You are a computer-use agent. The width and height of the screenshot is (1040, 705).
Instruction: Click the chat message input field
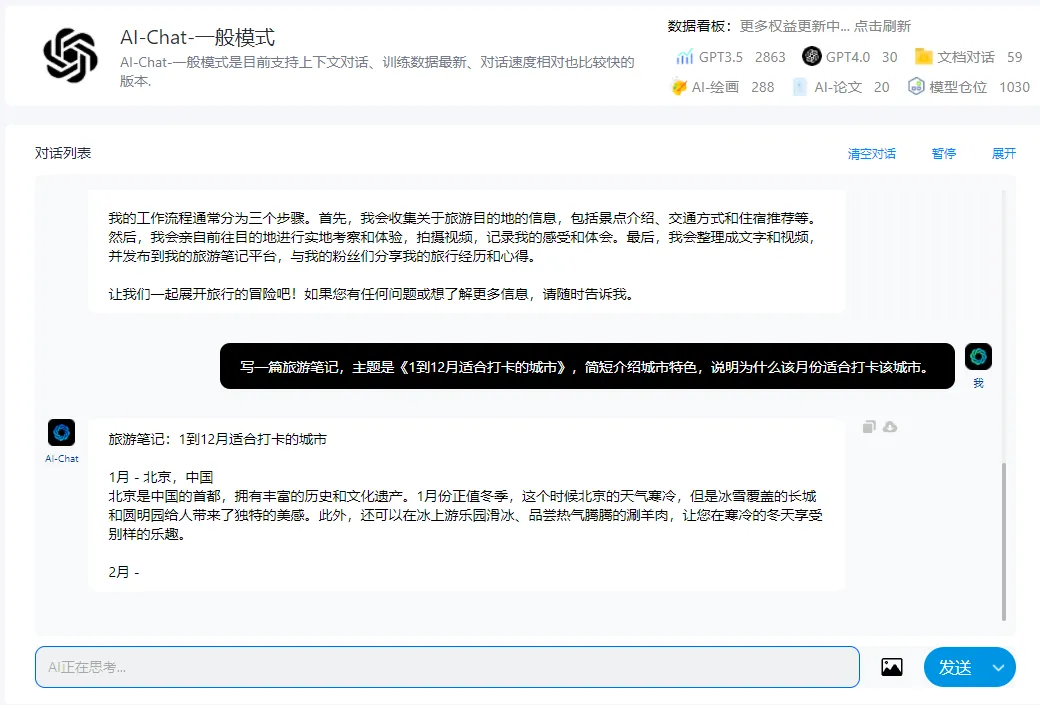click(446, 667)
